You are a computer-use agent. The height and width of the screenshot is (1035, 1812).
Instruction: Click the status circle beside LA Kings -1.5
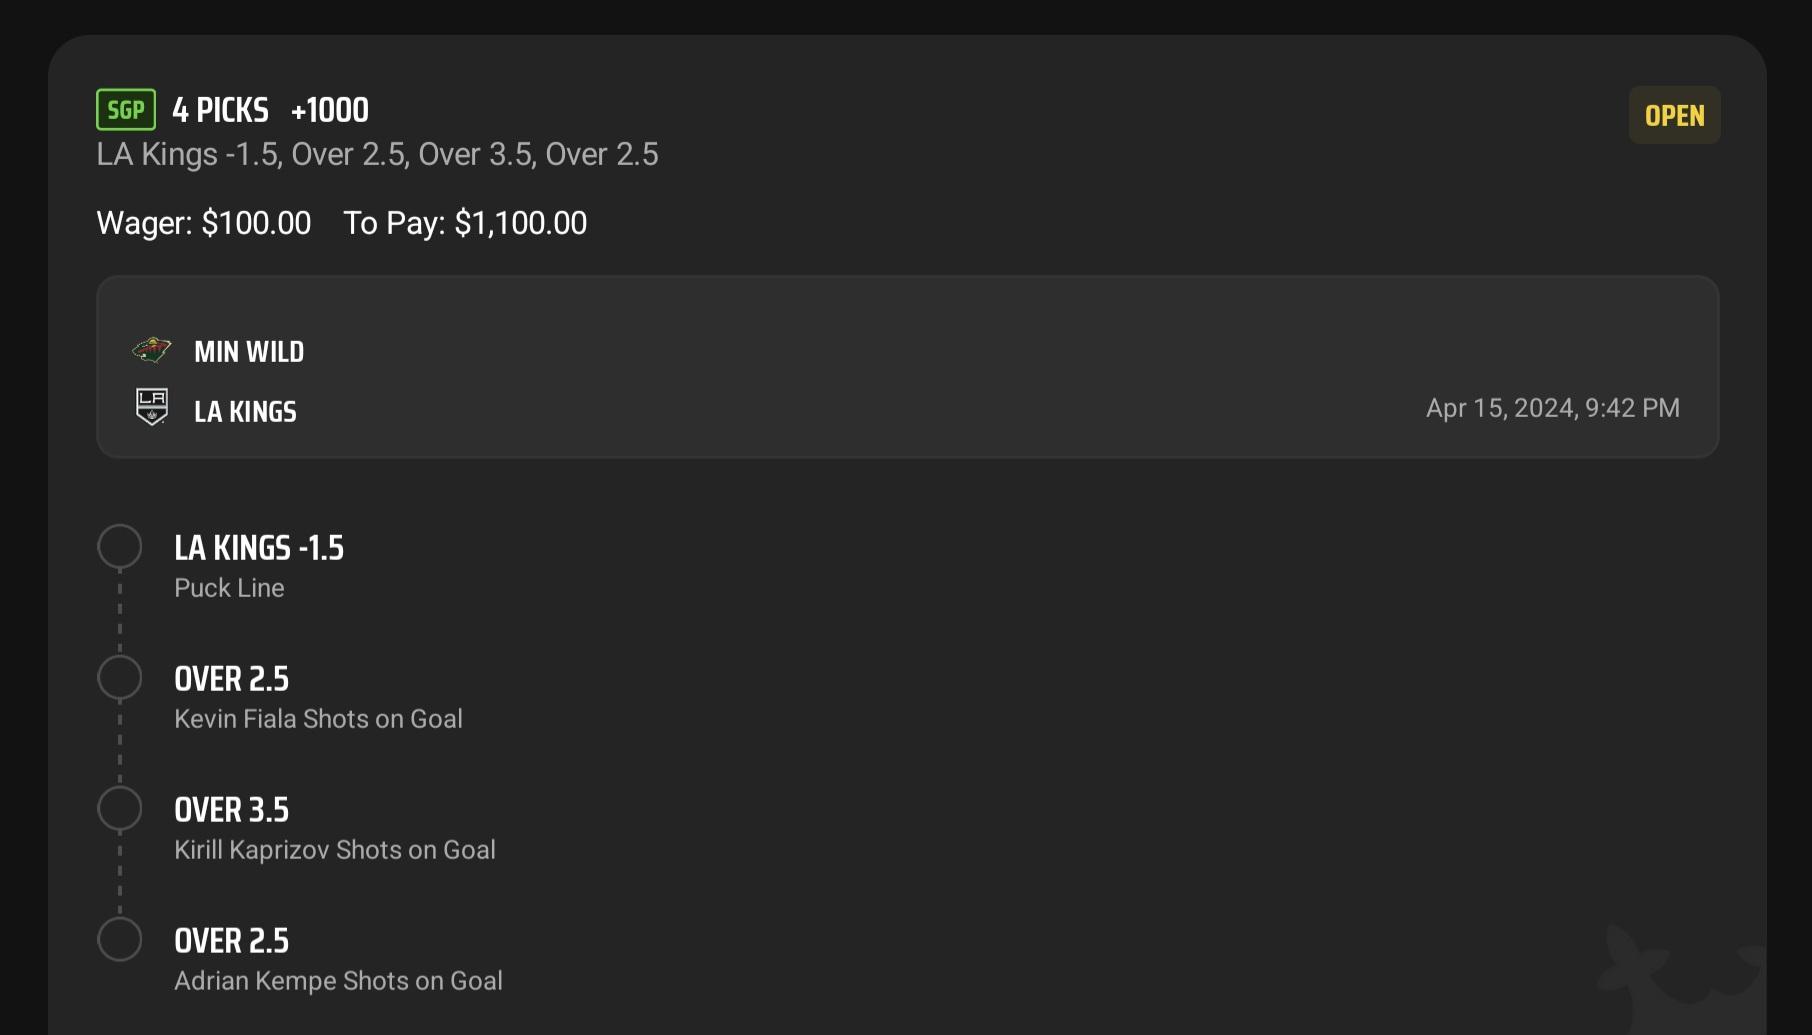(x=120, y=547)
